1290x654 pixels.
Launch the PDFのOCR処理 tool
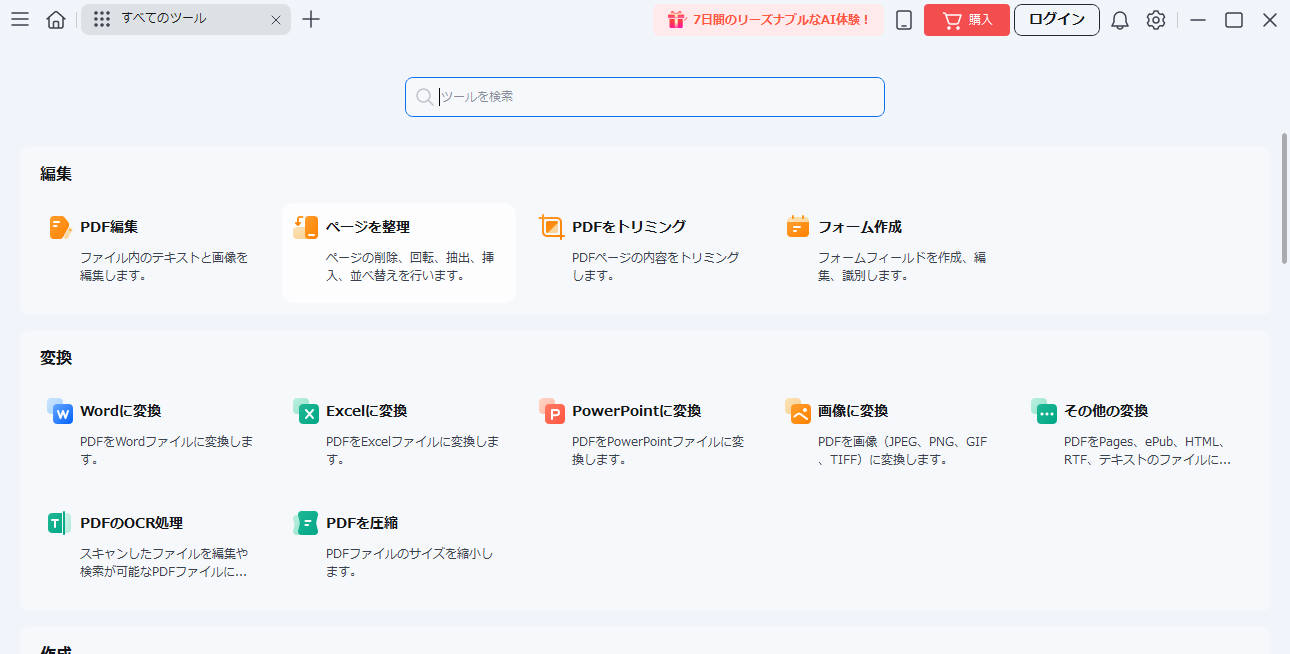(x=130, y=522)
